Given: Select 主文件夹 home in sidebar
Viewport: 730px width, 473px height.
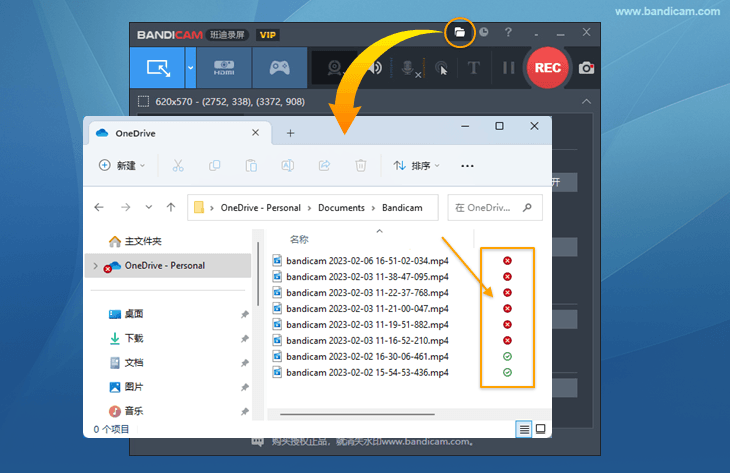Looking at the screenshot, I should (x=135, y=241).
